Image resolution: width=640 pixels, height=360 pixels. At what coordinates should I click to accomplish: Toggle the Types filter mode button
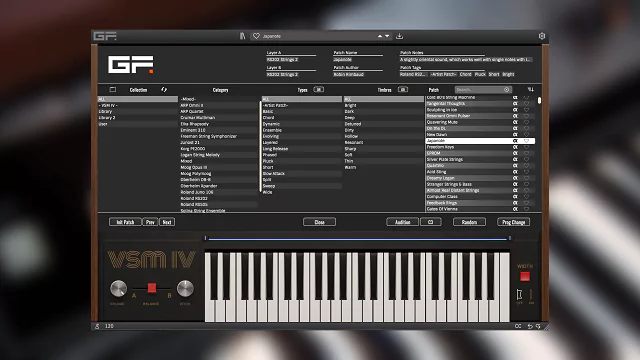[x=319, y=89]
